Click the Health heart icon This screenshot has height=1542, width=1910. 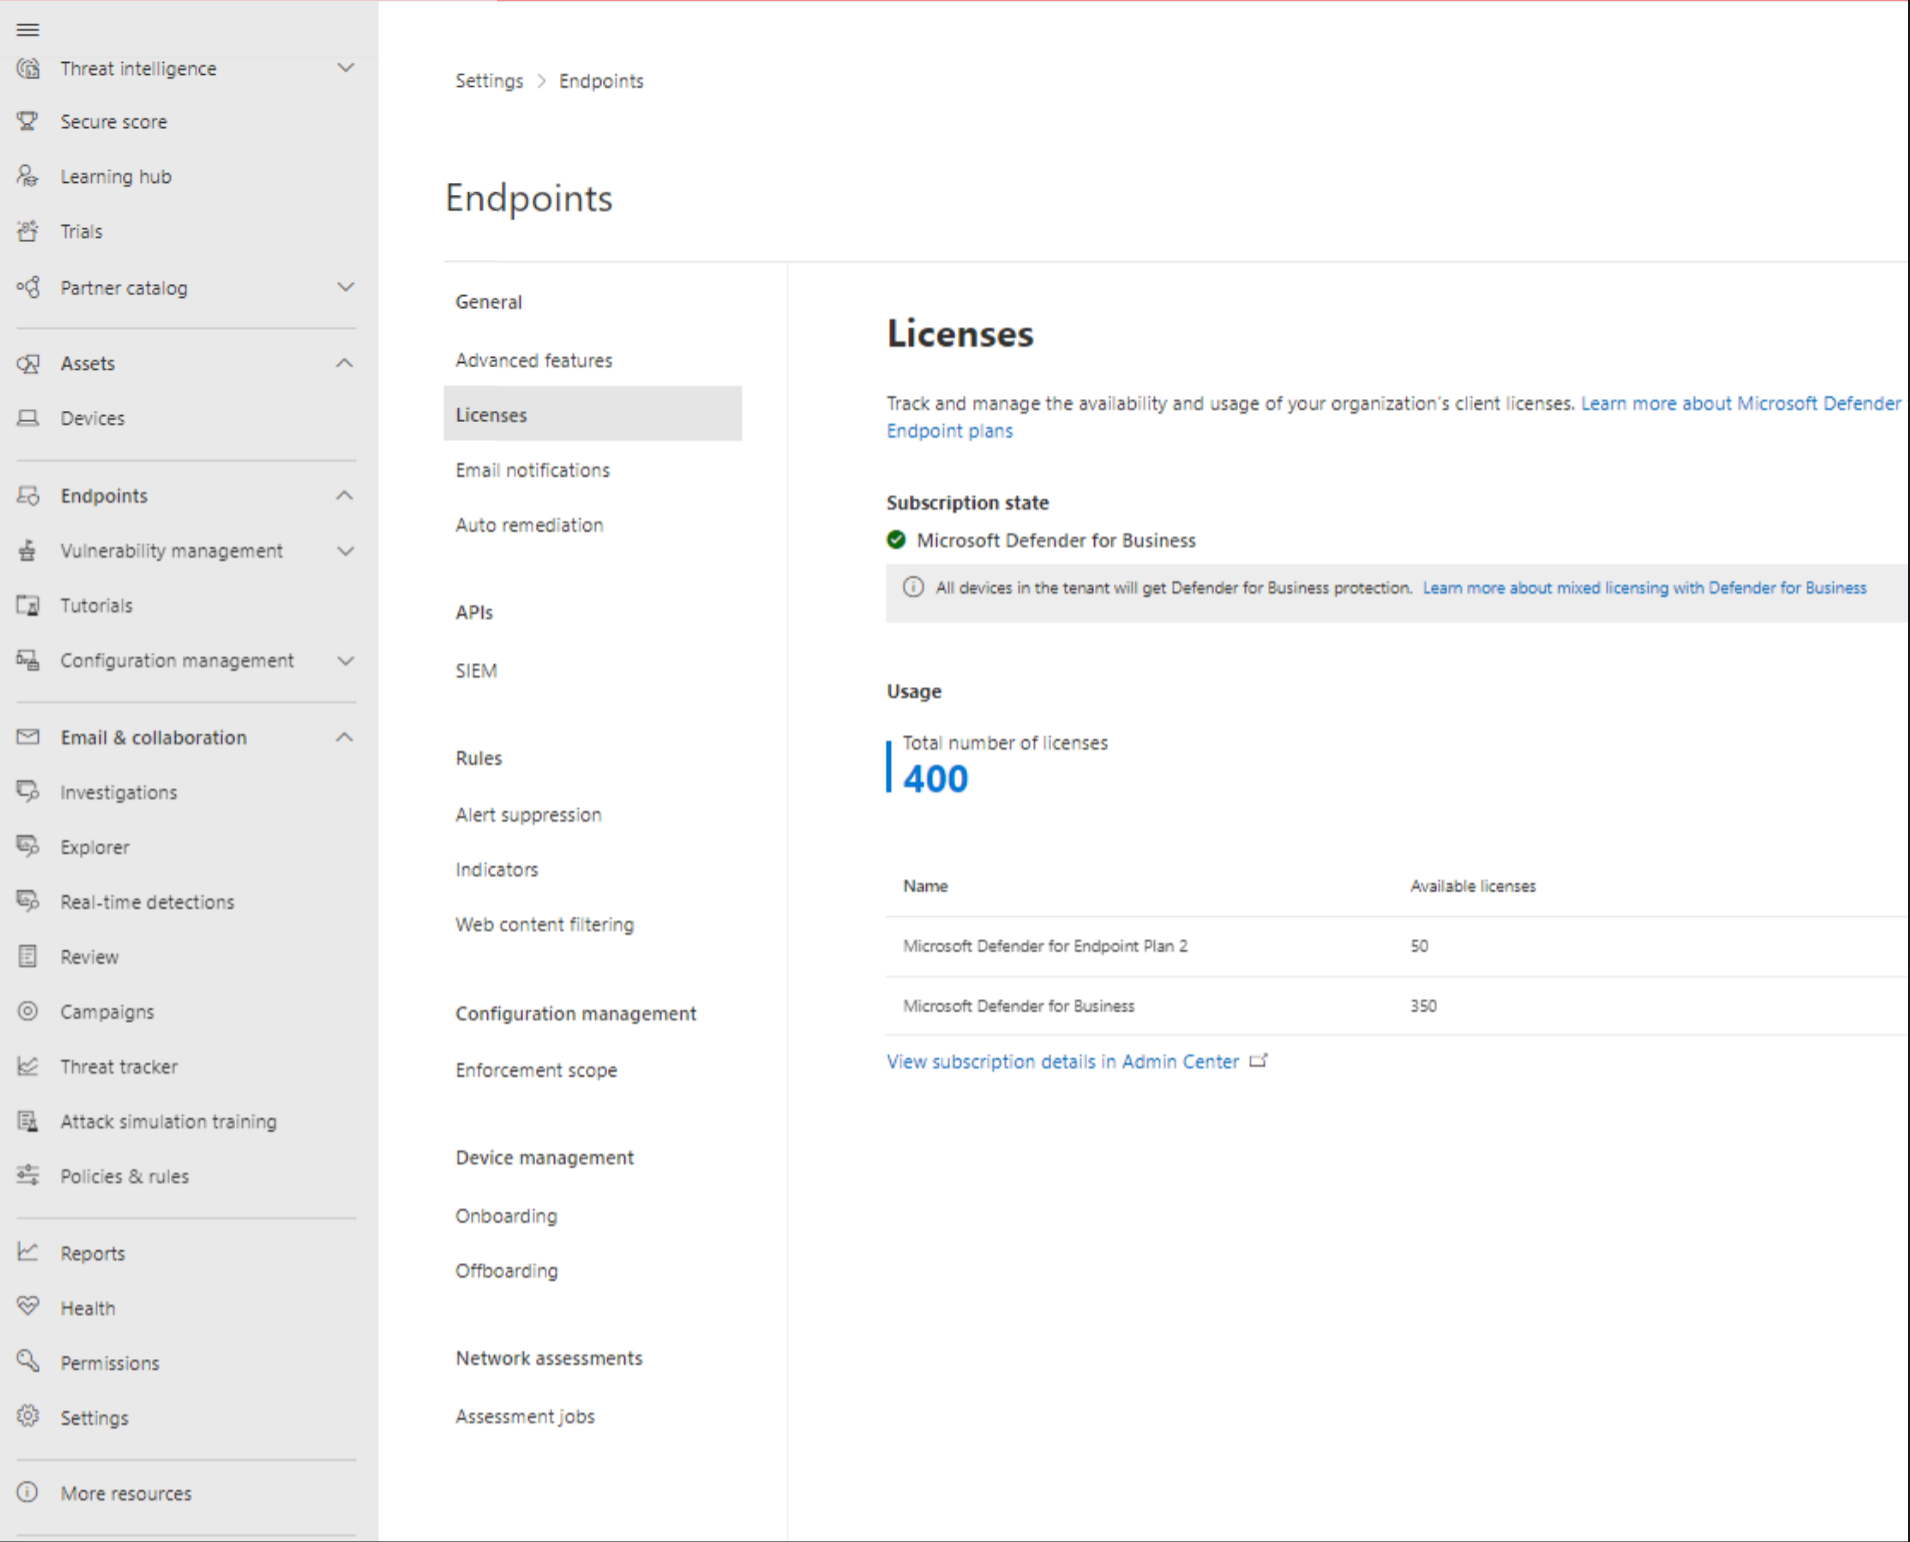(x=28, y=1307)
